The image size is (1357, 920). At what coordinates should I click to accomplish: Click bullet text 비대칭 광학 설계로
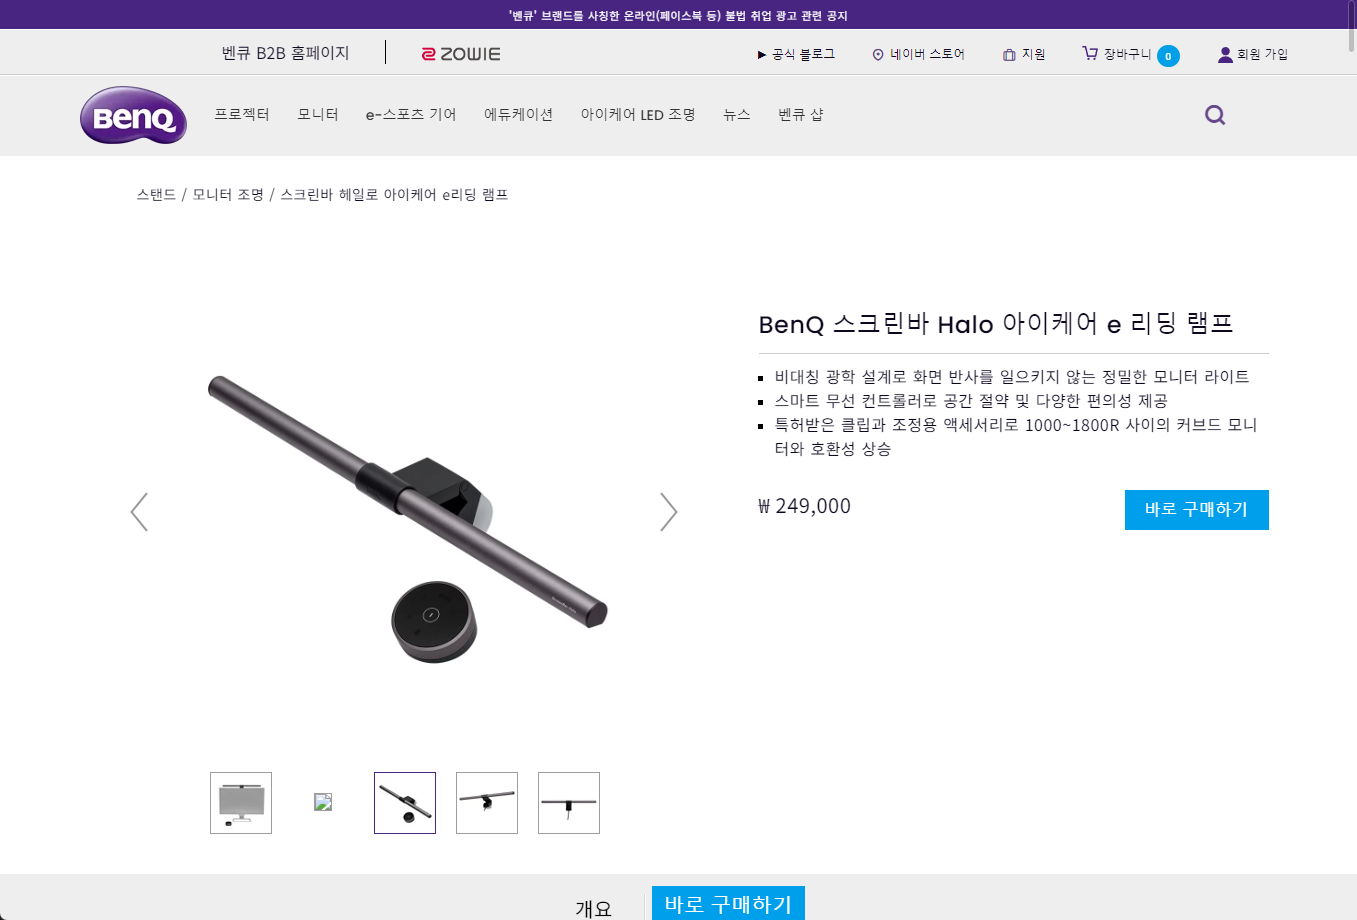pos(1012,377)
